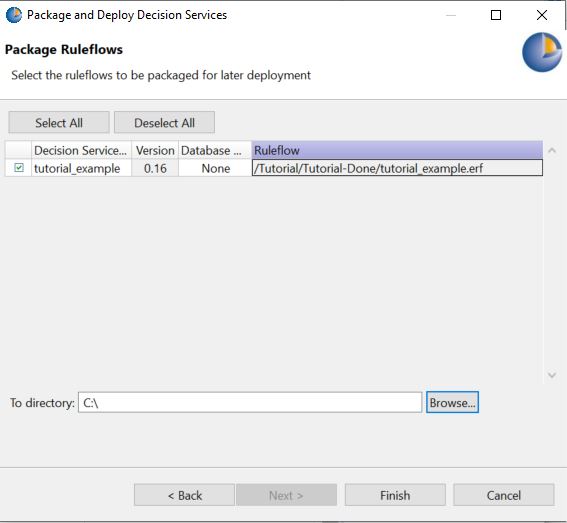Viewport: 567px width, 523px height.
Task: Maximize the Package and Deploy dialog
Action: (496, 15)
